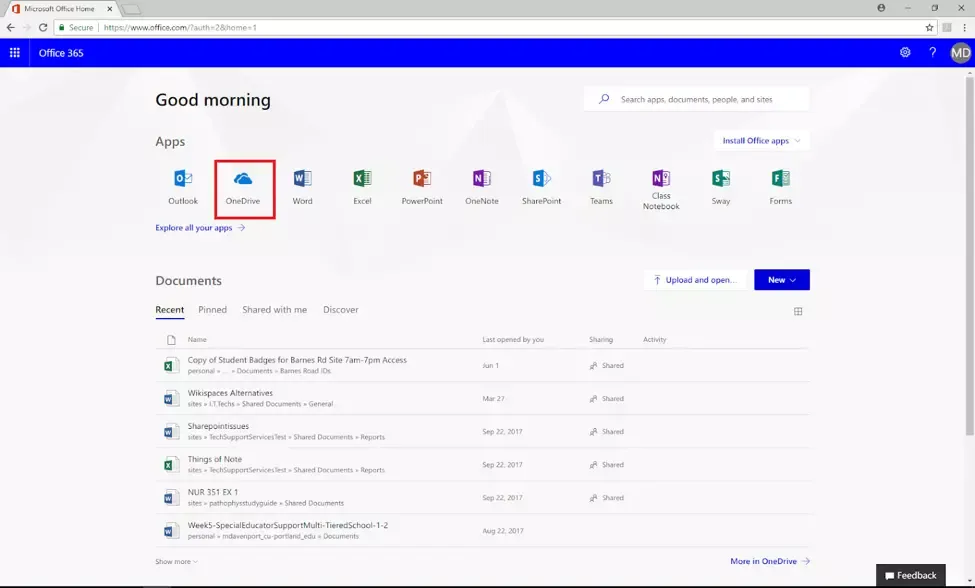Screen dimensions: 975x588
Task: Open the Chrome three-dot menu
Action: 964,27
